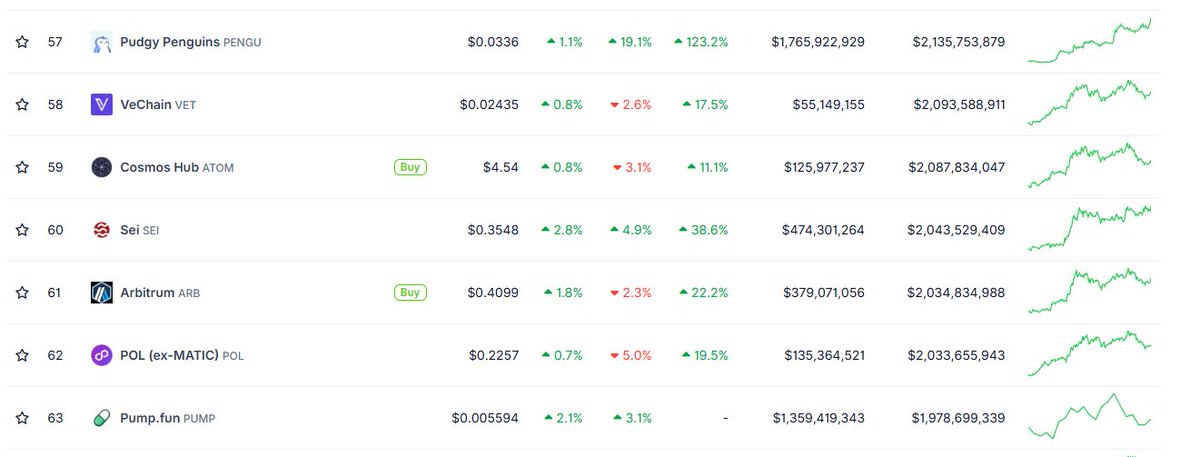The width and height of the screenshot is (1200, 457).
Task: Click the Pump.fun pill logo icon
Action: [x=101, y=418]
